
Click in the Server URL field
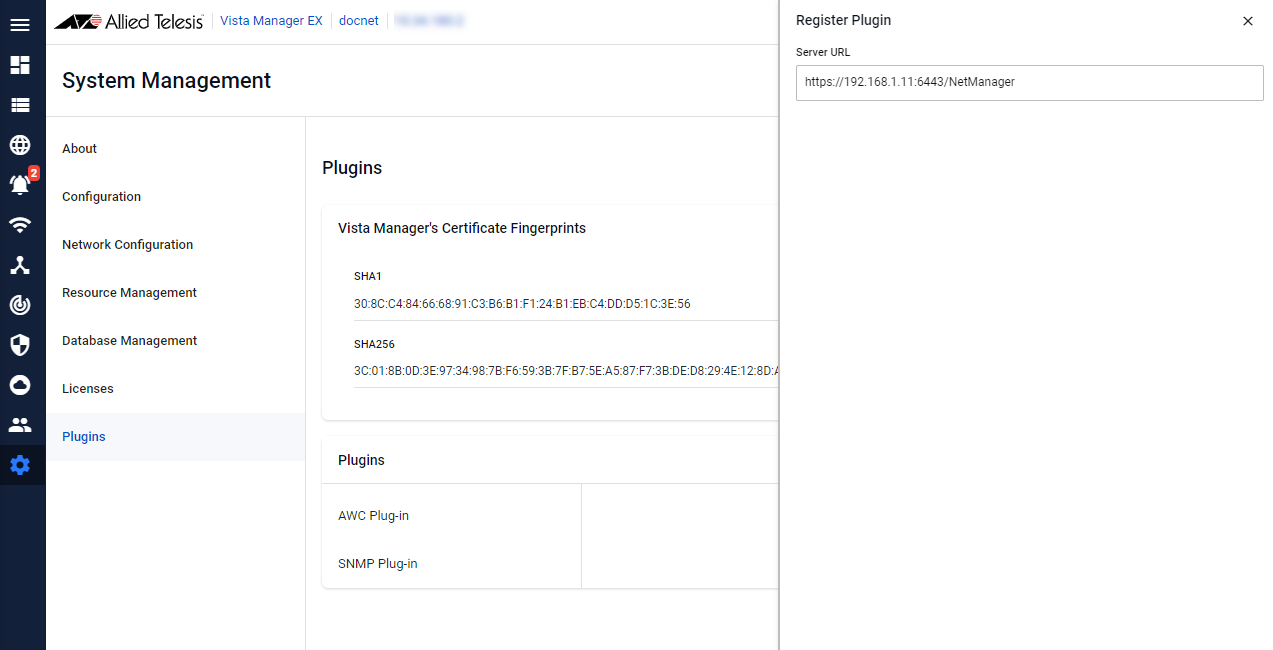click(1029, 83)
